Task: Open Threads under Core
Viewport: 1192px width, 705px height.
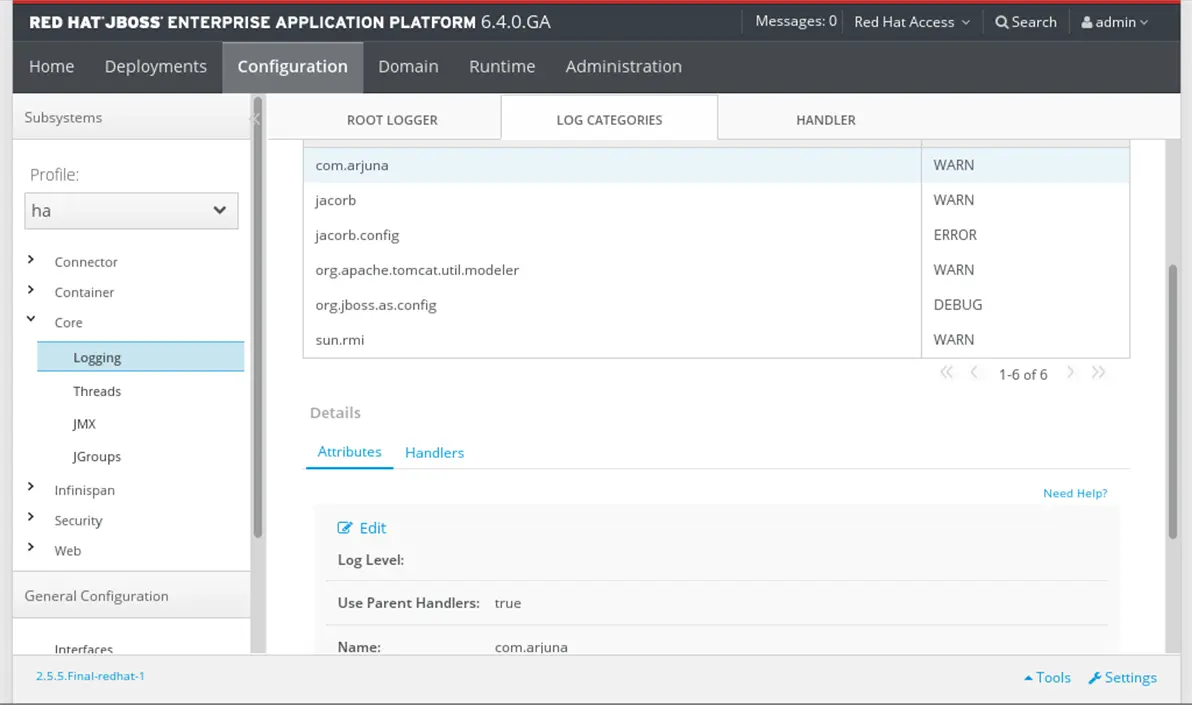Action: (x=97, y=391)
